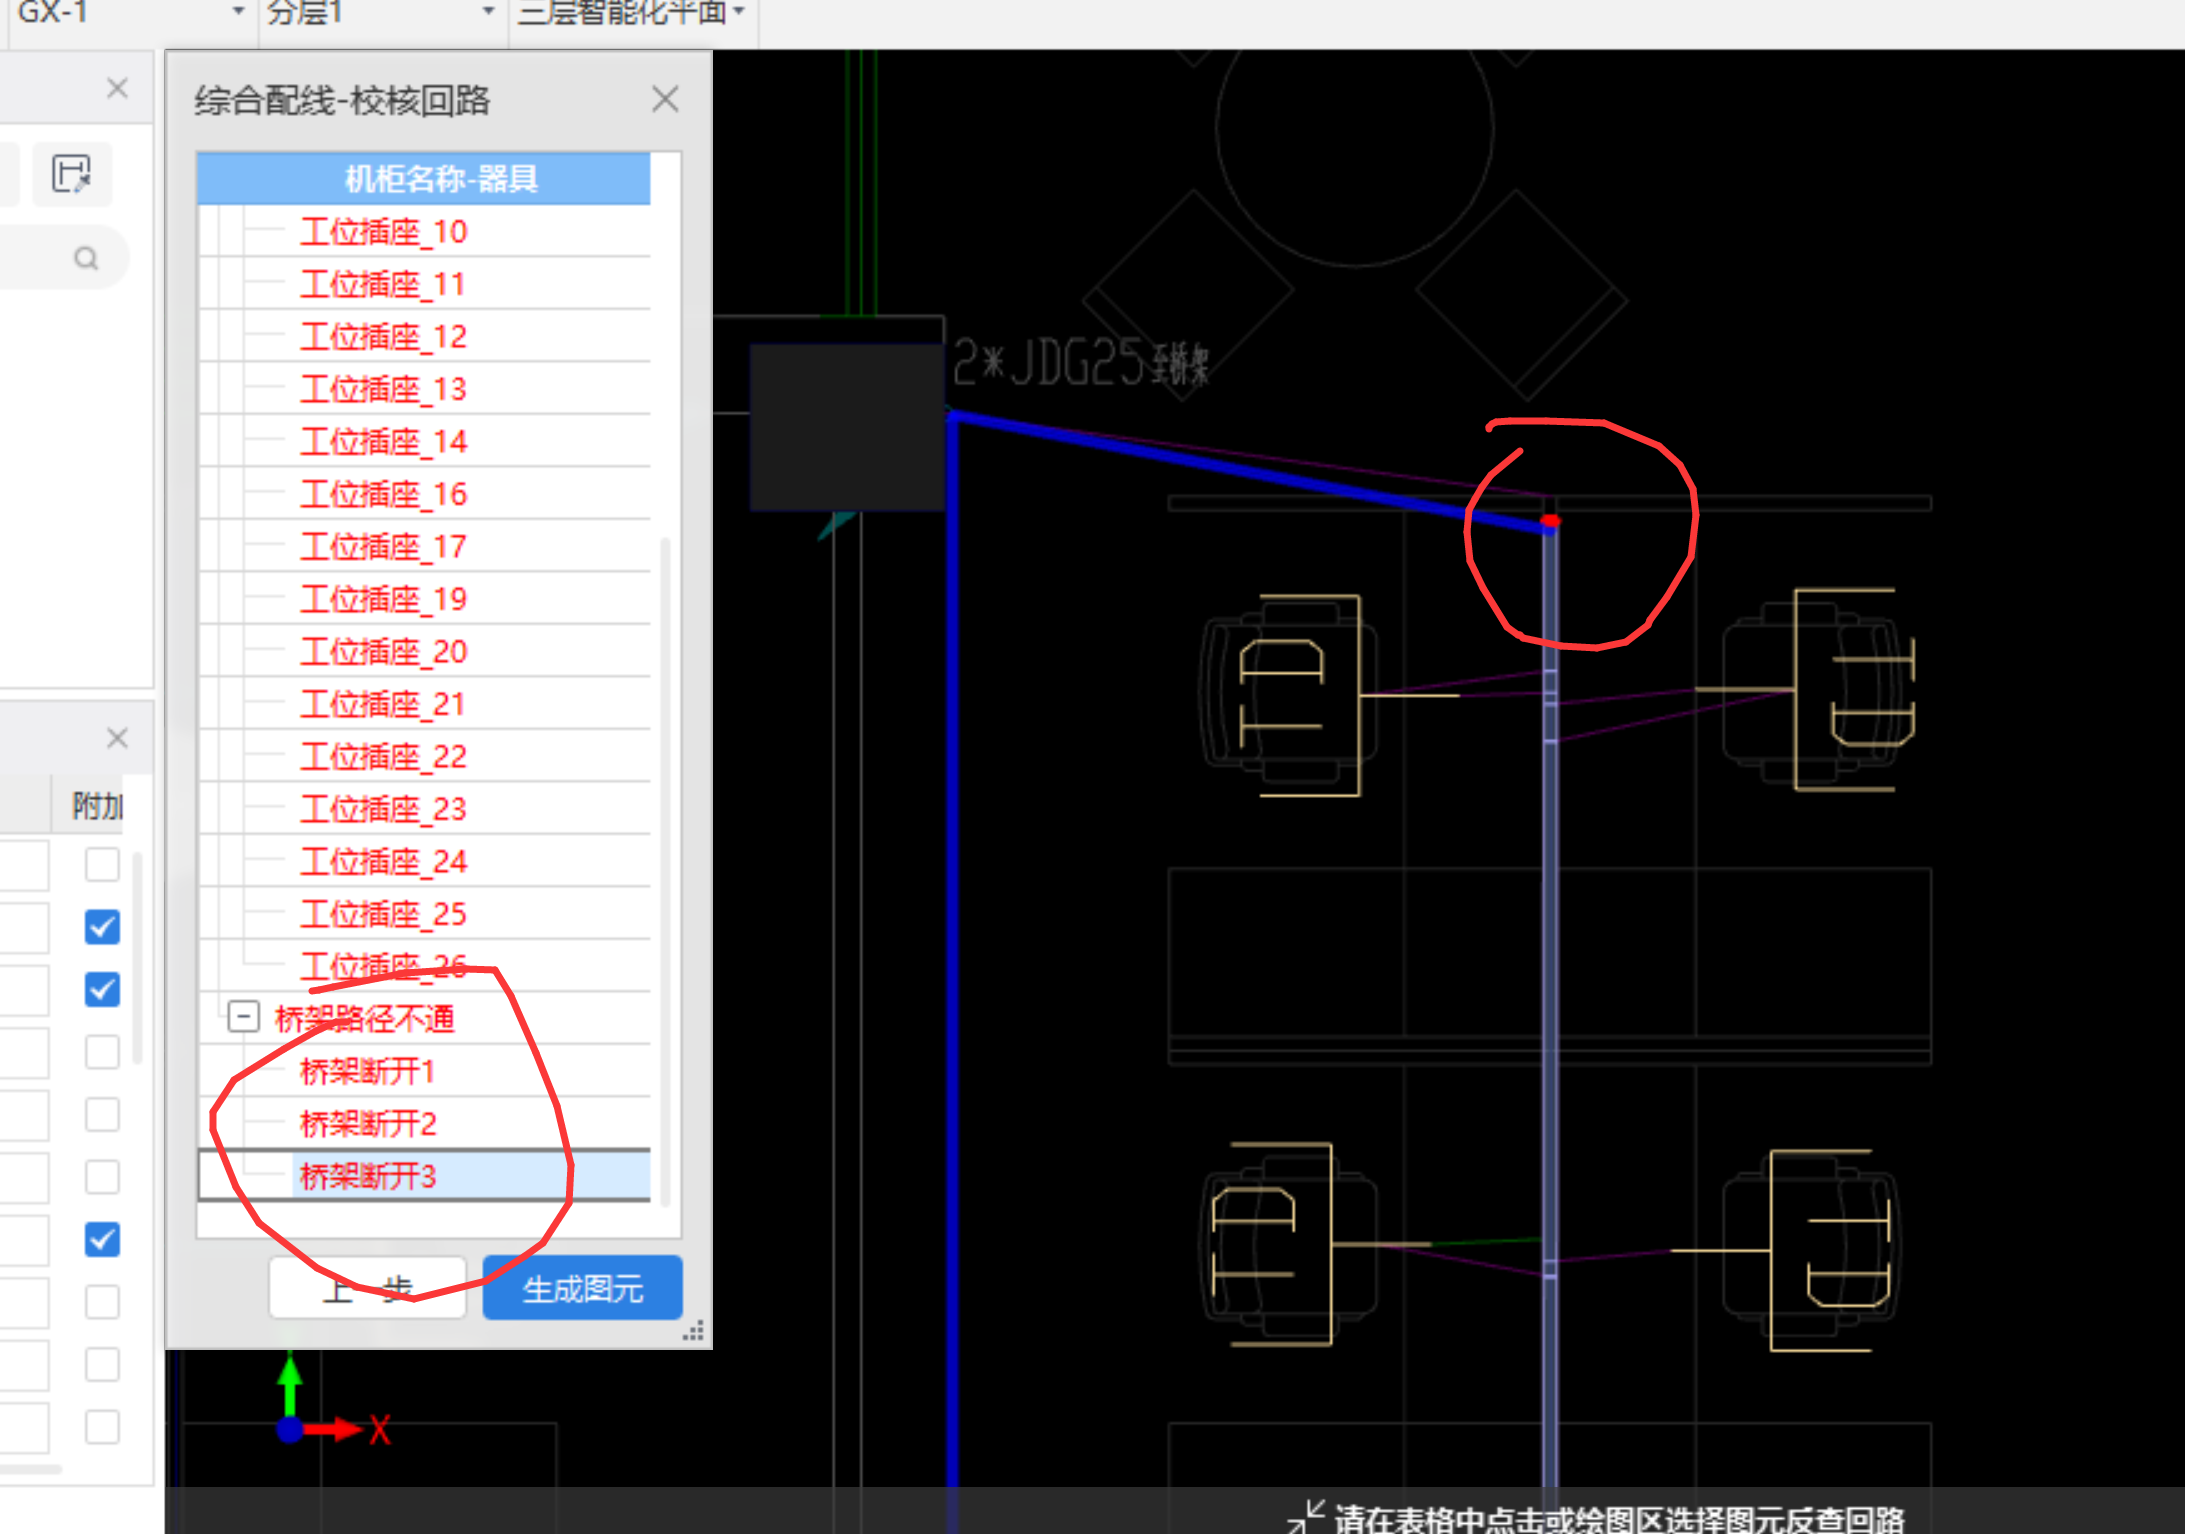This screenshot has height=1534, width=2185.
Task: Click the 上一步 button
Action: click(x=367, y=1288)
